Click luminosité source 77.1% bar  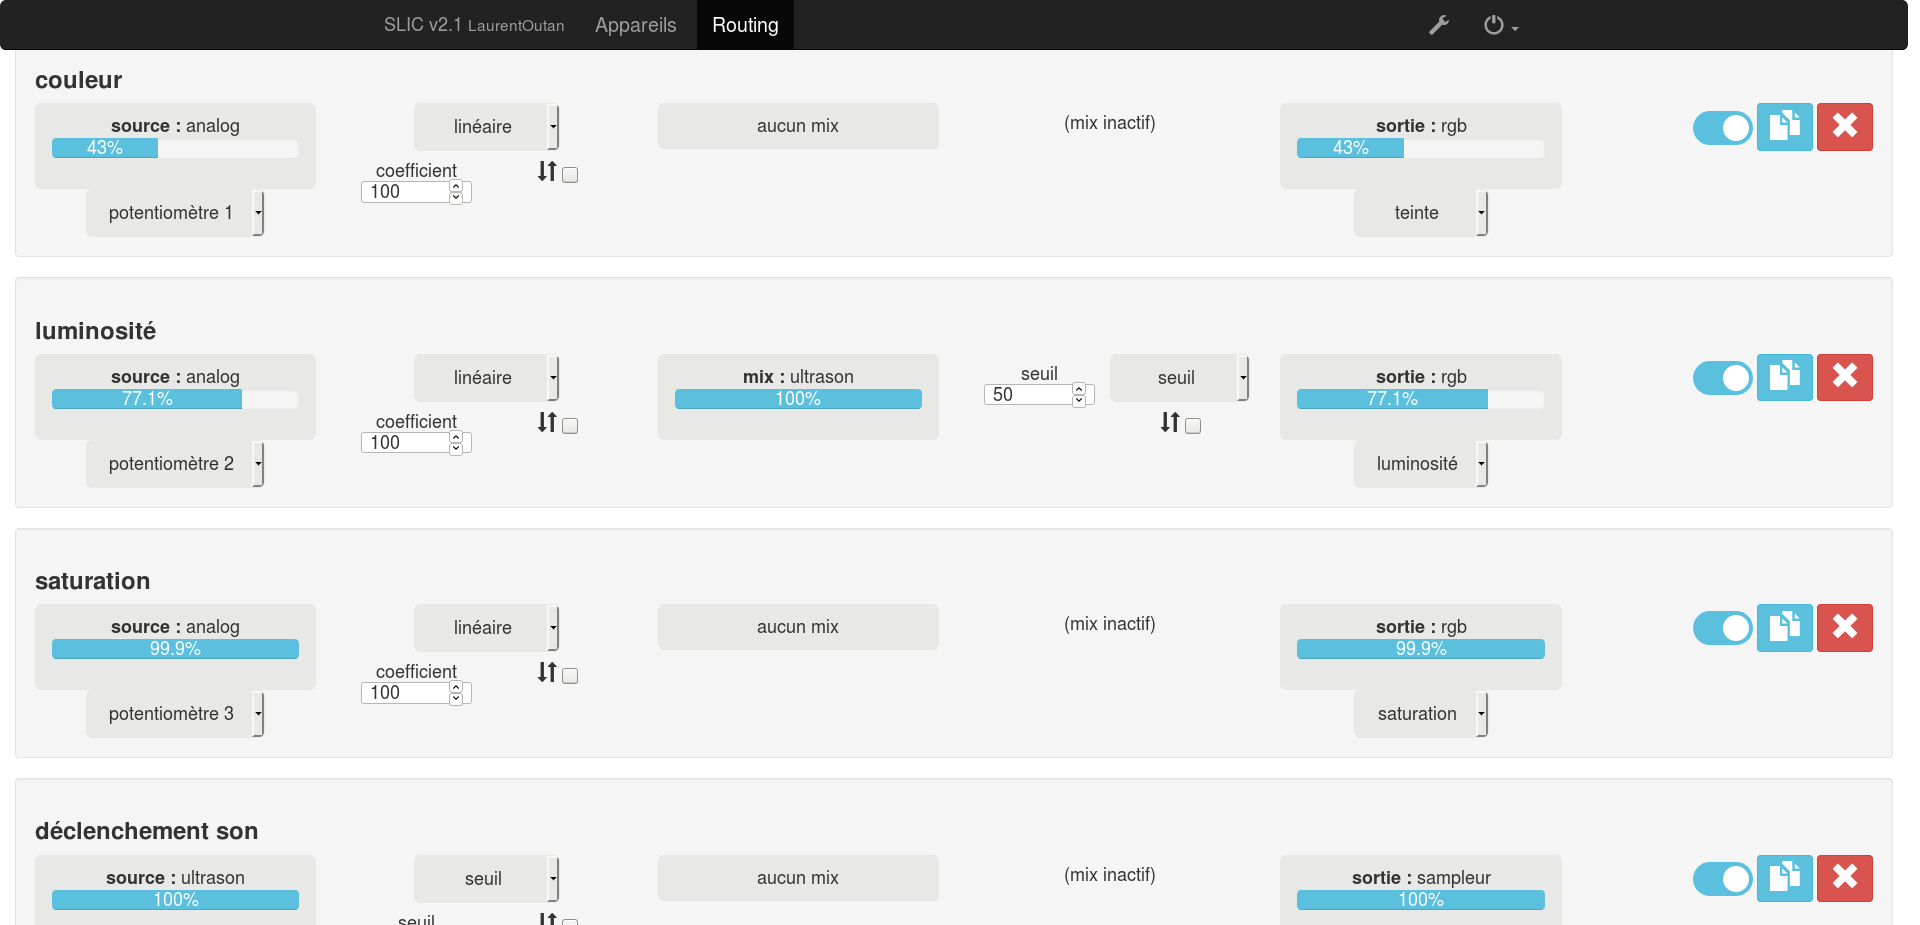[175, 399]
